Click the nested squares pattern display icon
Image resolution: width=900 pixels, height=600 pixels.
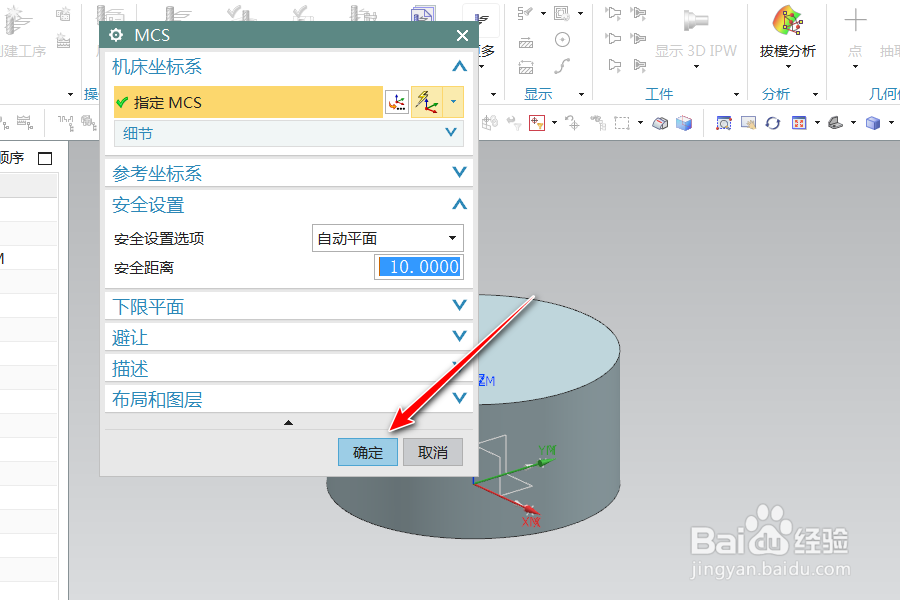562,13
